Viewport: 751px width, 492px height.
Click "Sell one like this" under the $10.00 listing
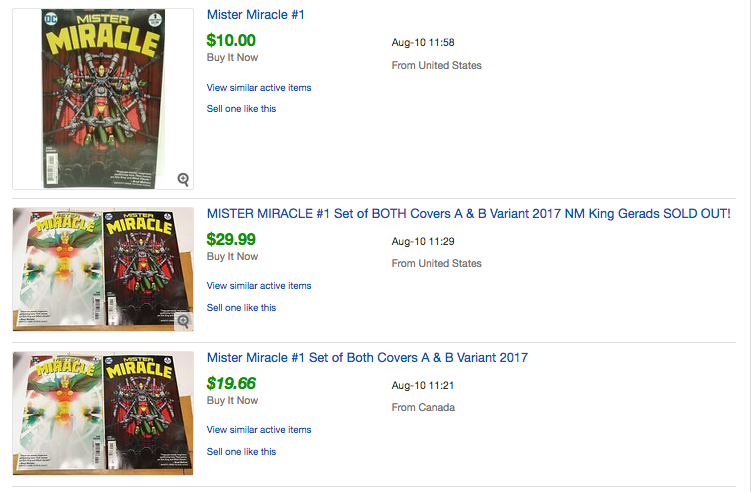(x=241, y=109)
